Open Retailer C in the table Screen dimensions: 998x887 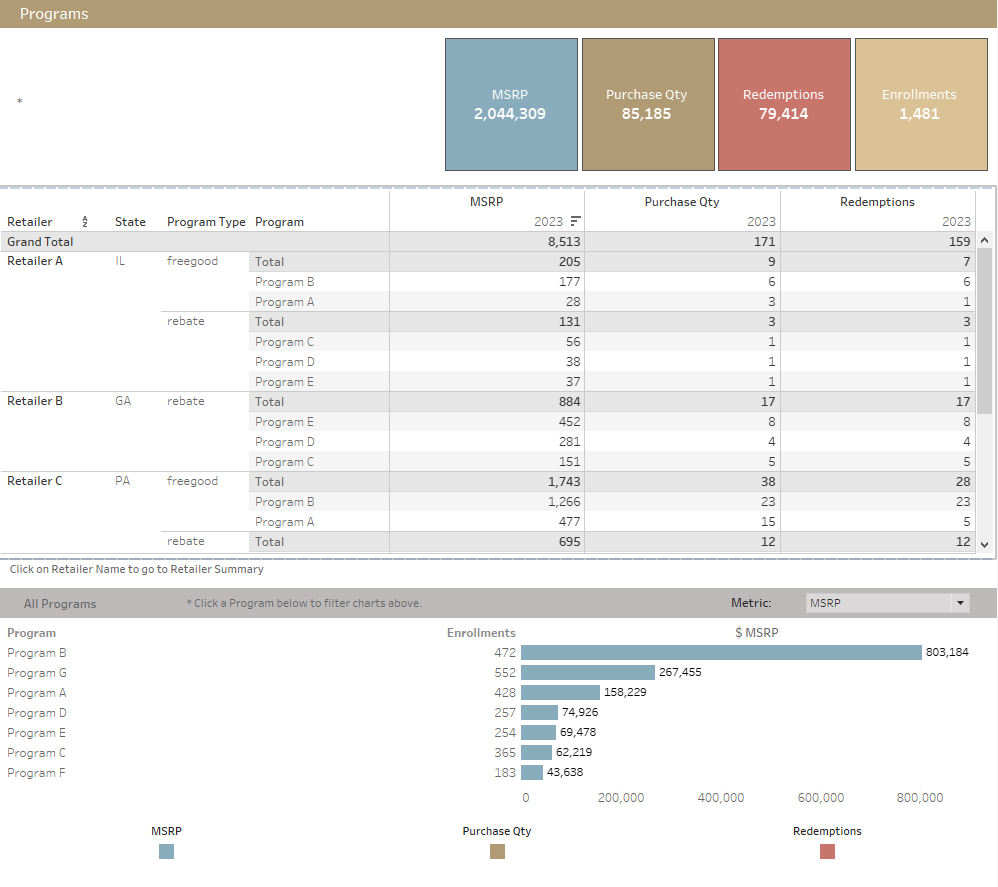click(35, 481)
